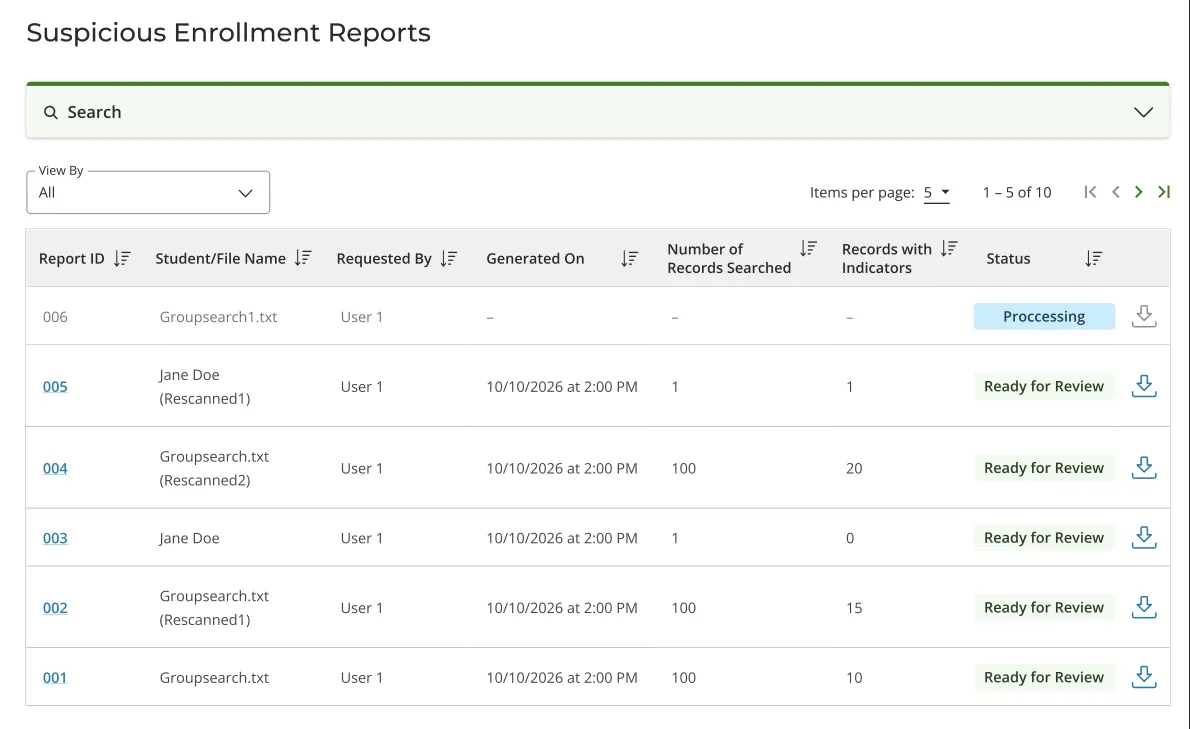Click the Suspicious Enrollment Reports heading

pos(228,33)
